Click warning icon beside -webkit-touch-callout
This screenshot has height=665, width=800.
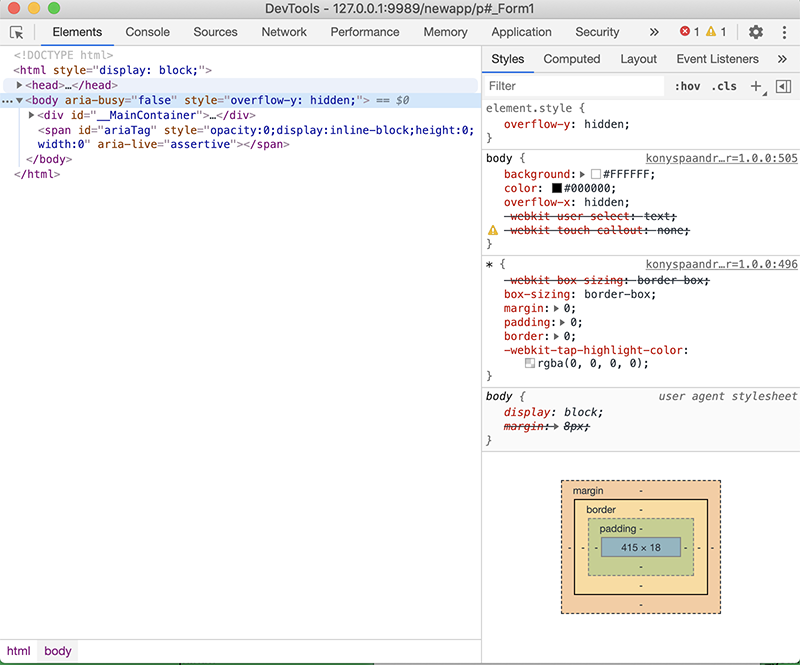point(492,230)
